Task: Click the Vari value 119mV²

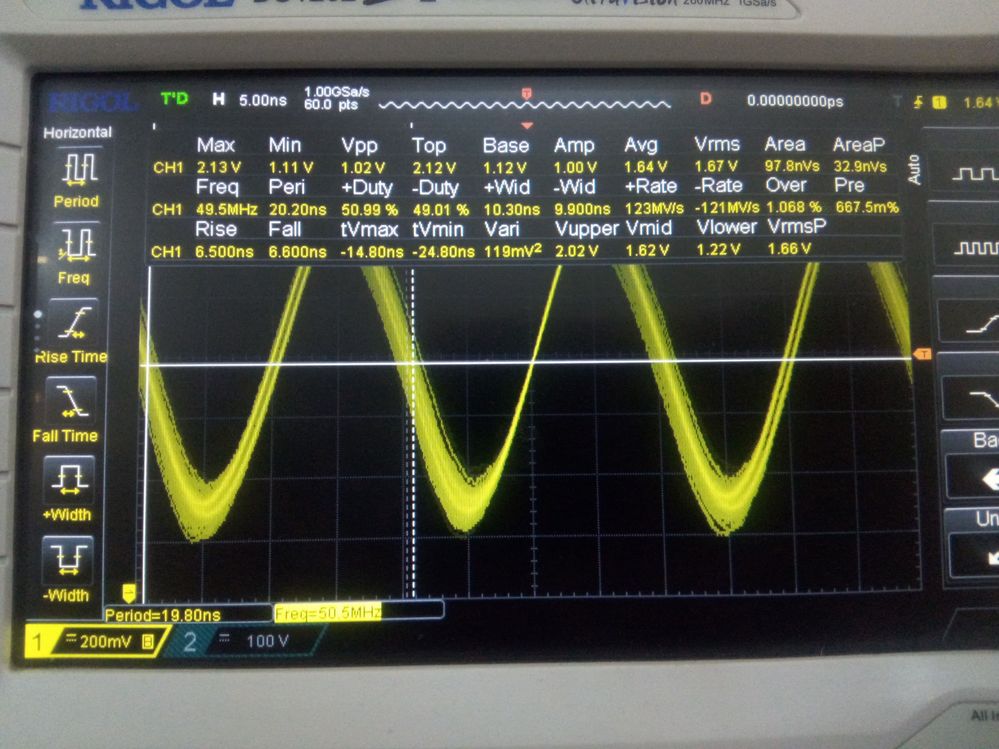Action: point(513,250)
